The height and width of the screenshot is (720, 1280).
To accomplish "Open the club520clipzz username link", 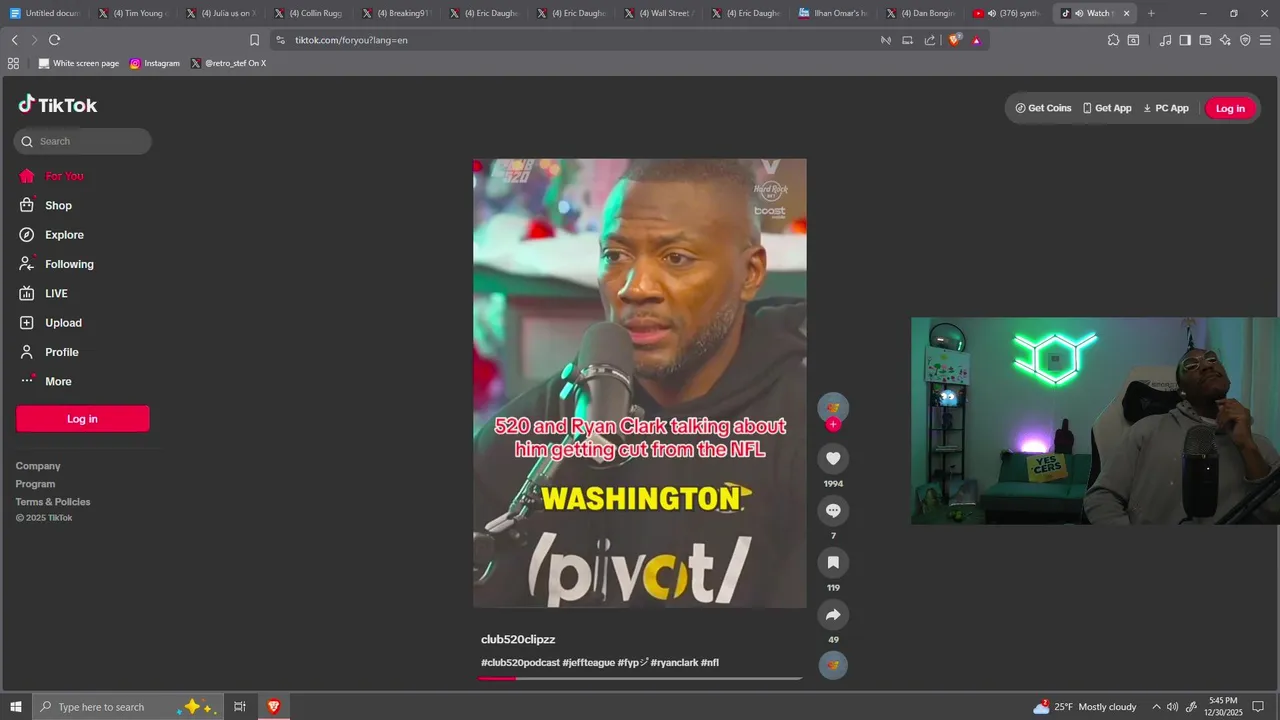I will (x=518, y=639).
